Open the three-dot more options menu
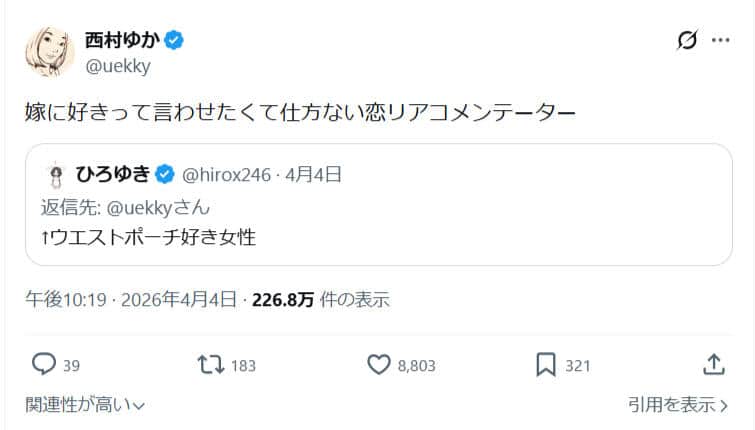755x430 pixels. click(x=720, y=41)
